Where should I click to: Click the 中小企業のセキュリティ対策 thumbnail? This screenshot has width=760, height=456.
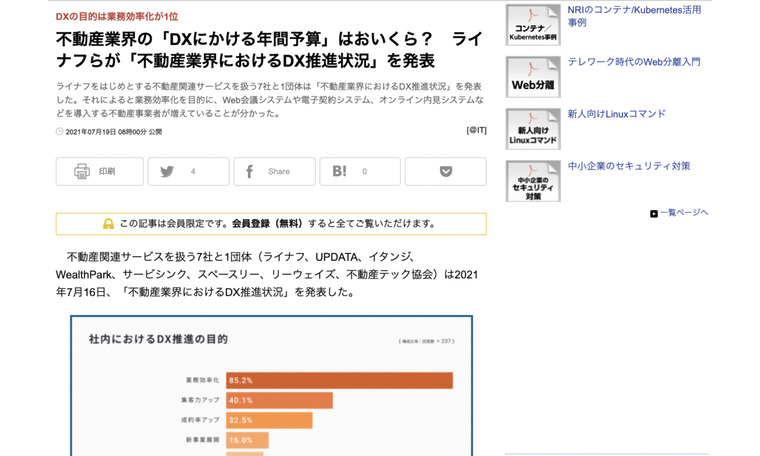pos(533,181)
